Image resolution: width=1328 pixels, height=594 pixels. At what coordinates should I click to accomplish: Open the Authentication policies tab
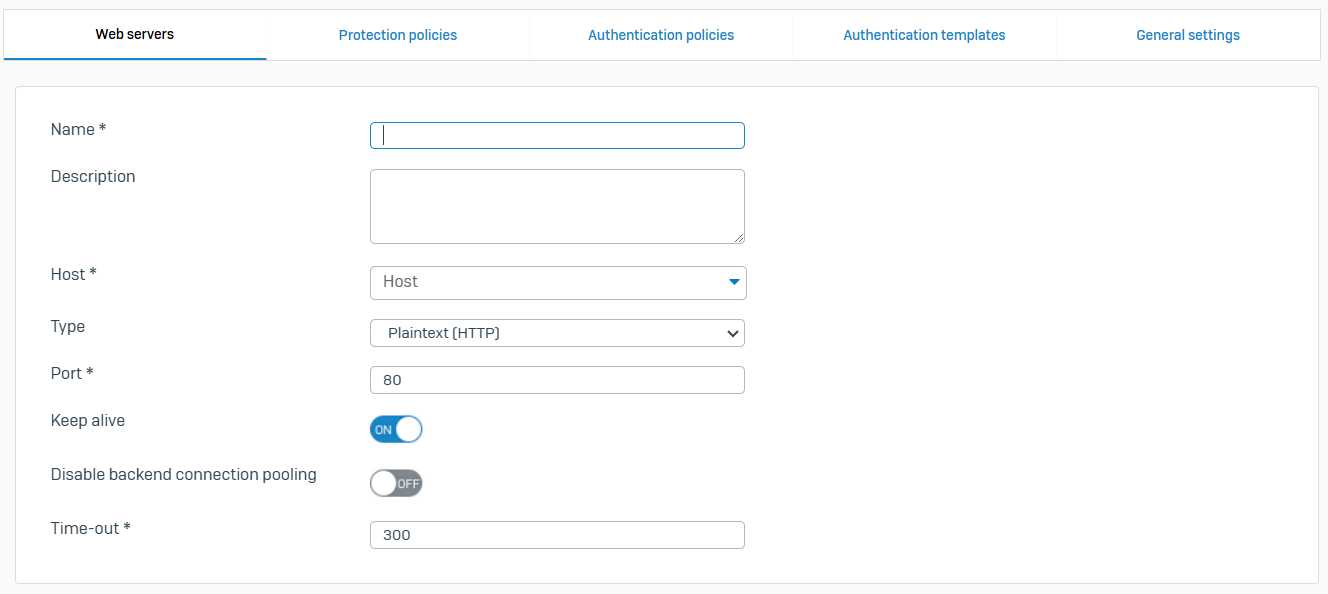pos(661,35)
